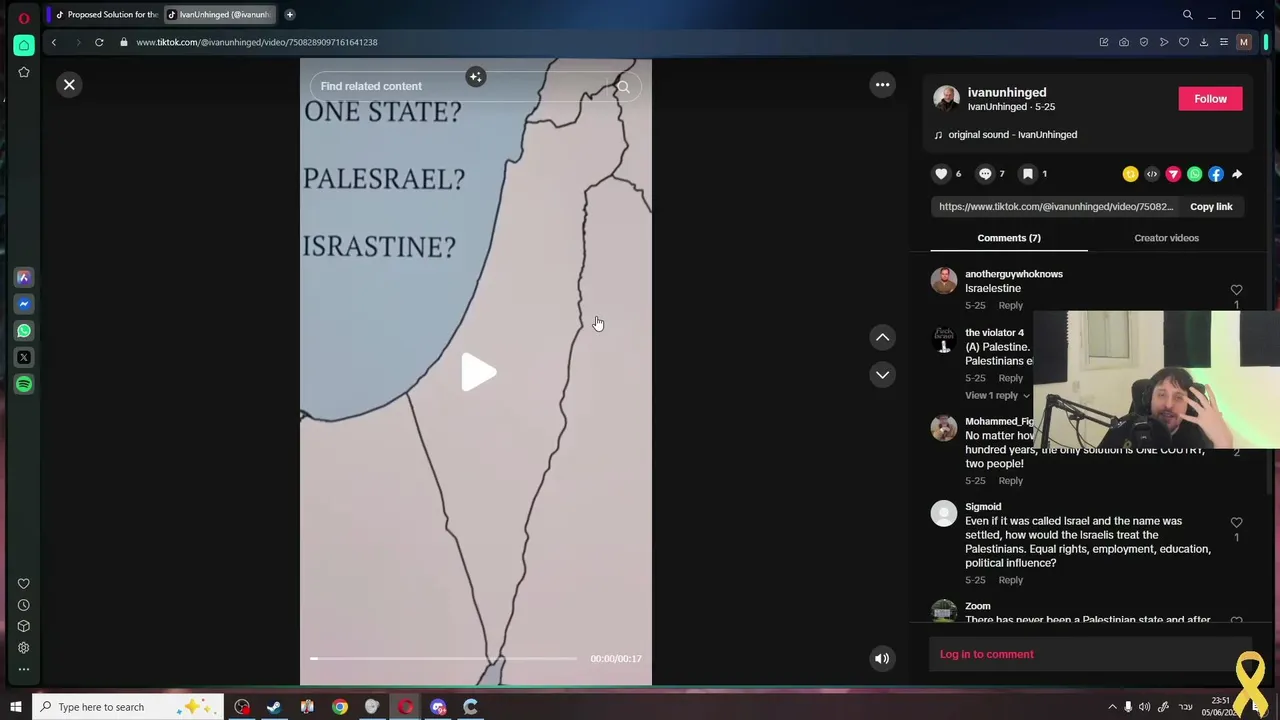Reply to the ONE COUNTRY comment
Viewport: 1280px width, 720px height.
point(1010,481)
